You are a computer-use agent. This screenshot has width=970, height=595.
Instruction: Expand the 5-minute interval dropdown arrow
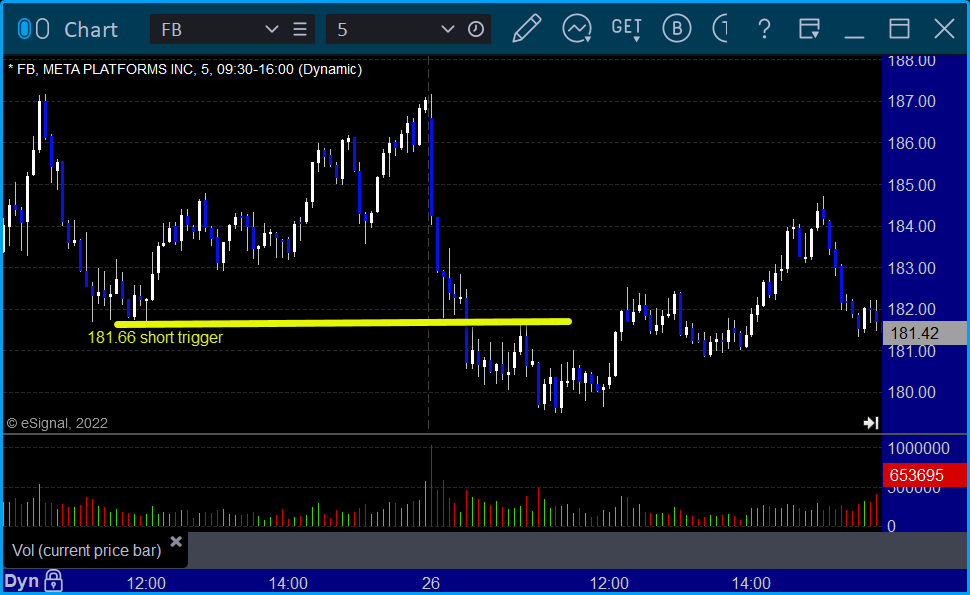[x=447, y=29]
